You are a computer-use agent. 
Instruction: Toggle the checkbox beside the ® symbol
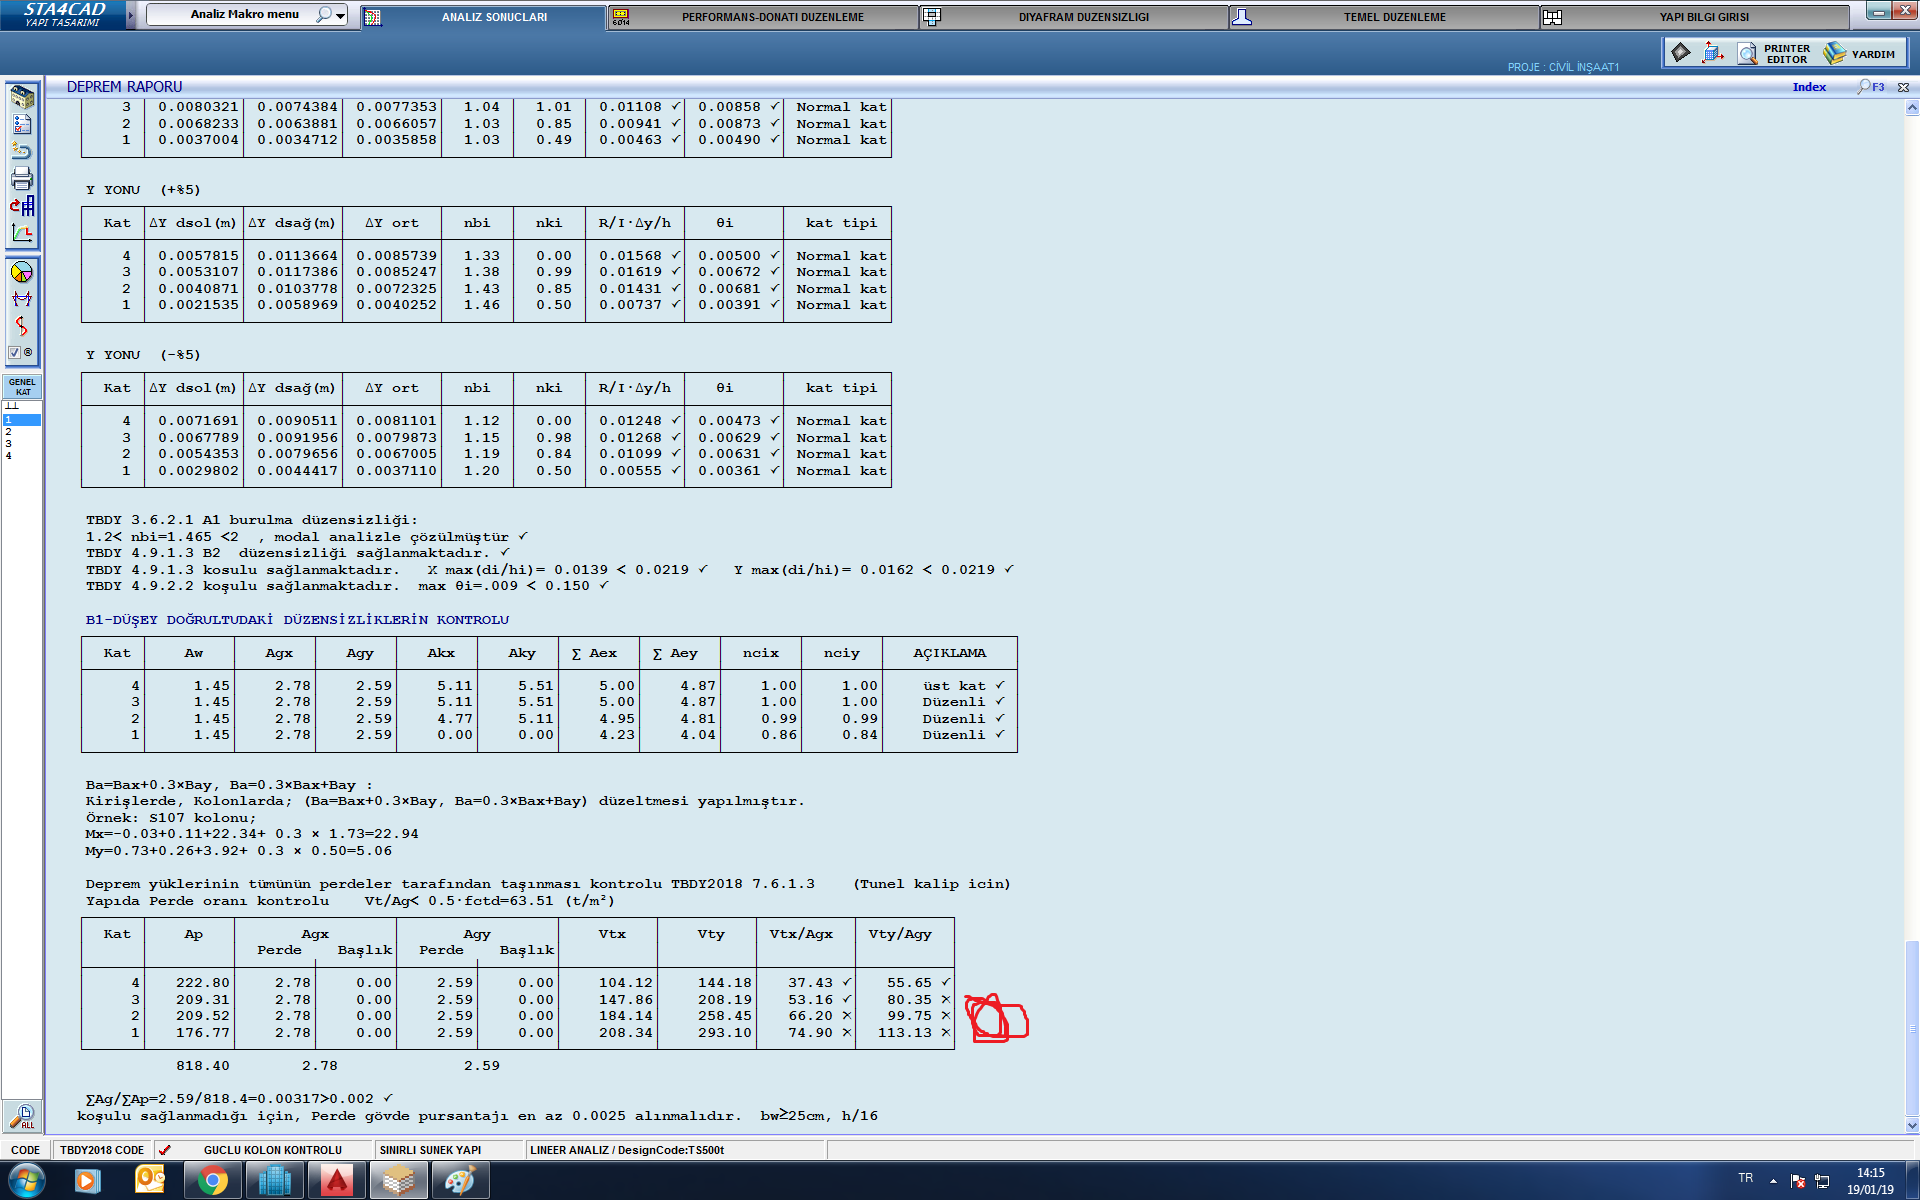[14, 353]
